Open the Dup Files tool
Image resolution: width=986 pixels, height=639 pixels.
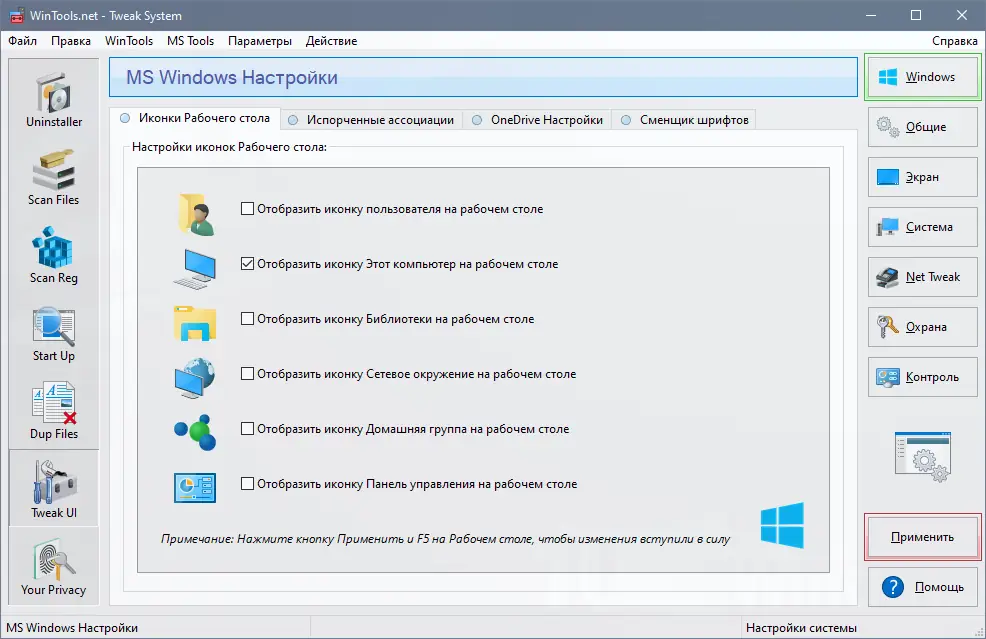53,412
